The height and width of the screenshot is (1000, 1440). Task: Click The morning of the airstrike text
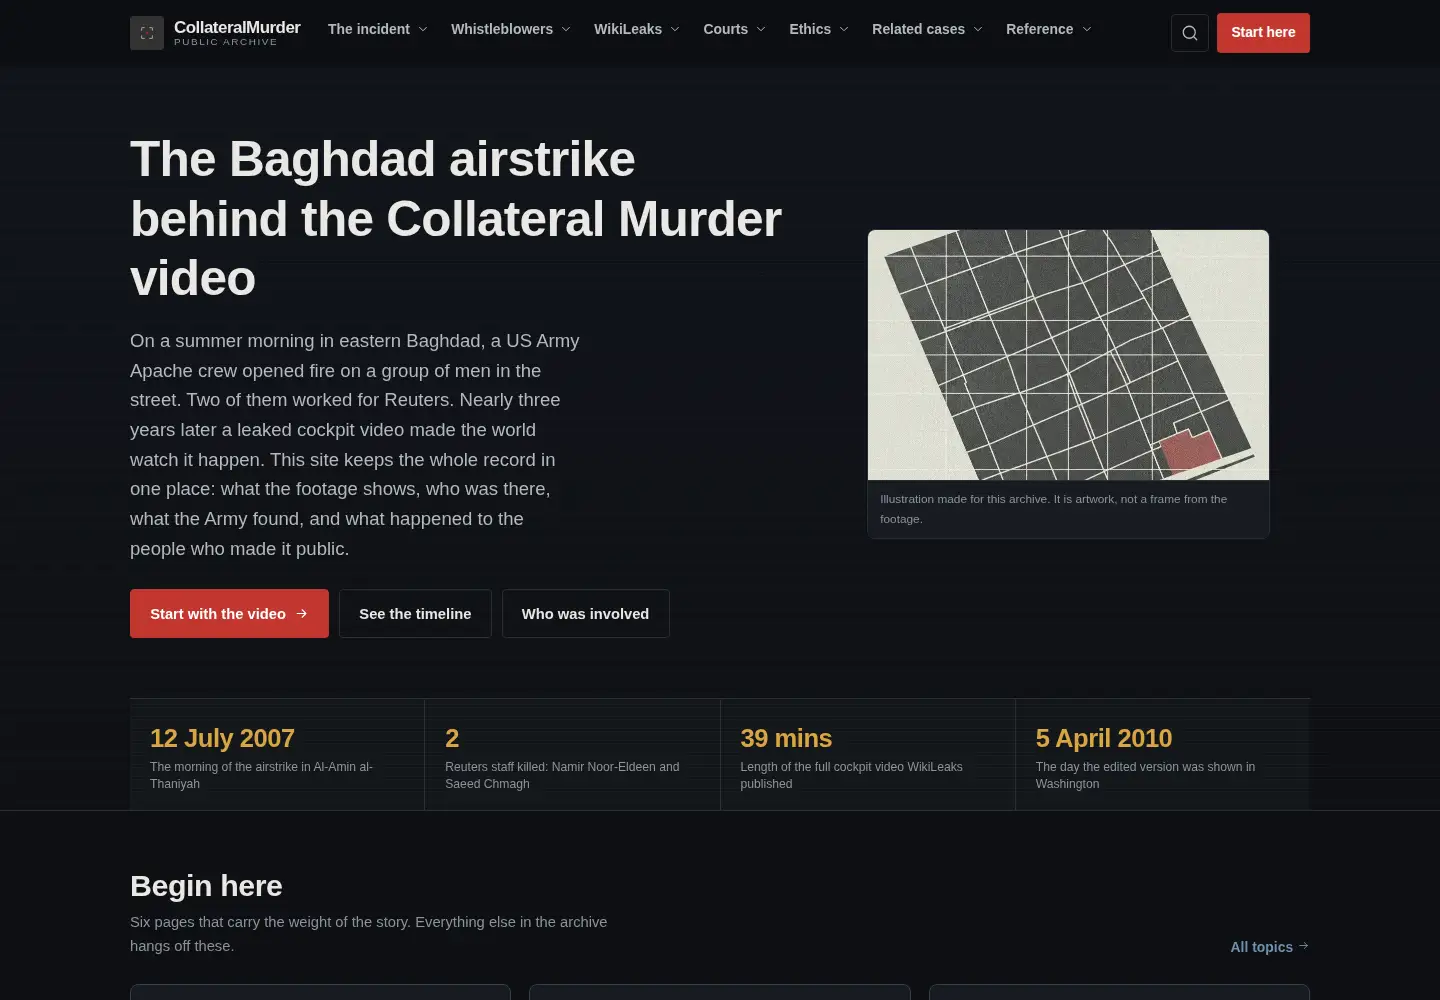pos(261,775)
